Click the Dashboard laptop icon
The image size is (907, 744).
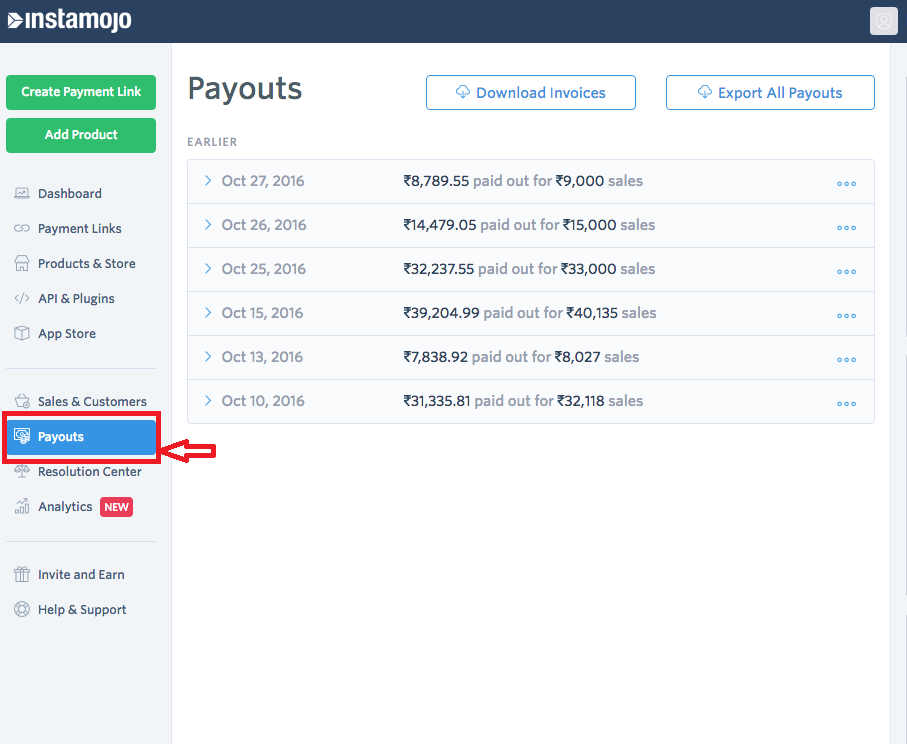click(22, 193)
